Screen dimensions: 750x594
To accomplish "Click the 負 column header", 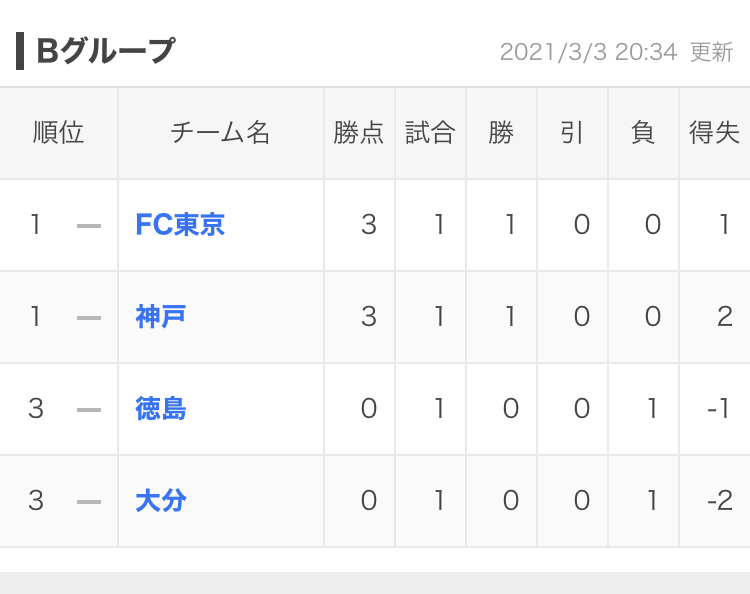I will tap(643, 133).
